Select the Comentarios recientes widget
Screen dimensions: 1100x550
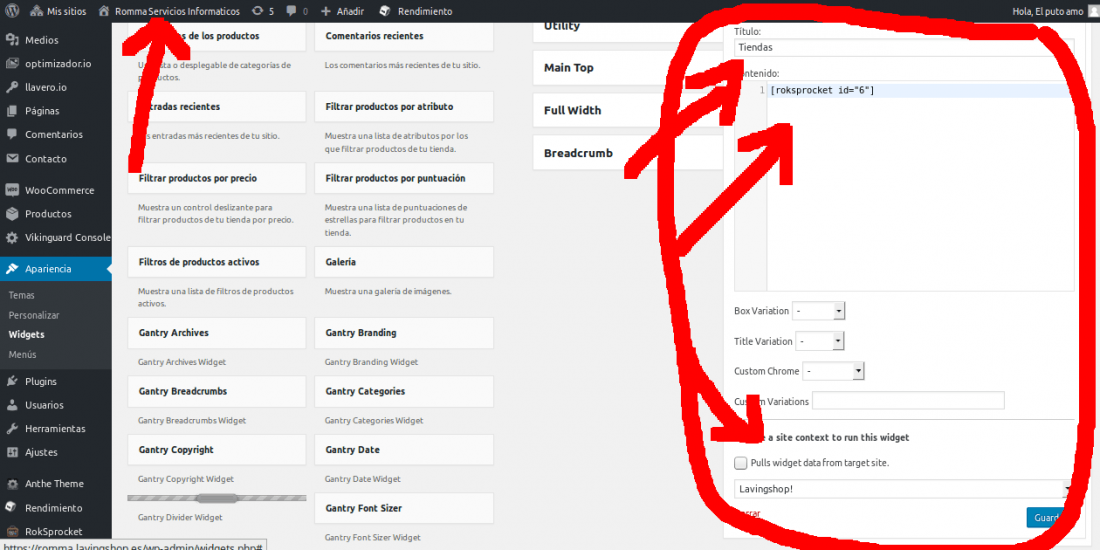pyautogui.click(x=404, y=36)
